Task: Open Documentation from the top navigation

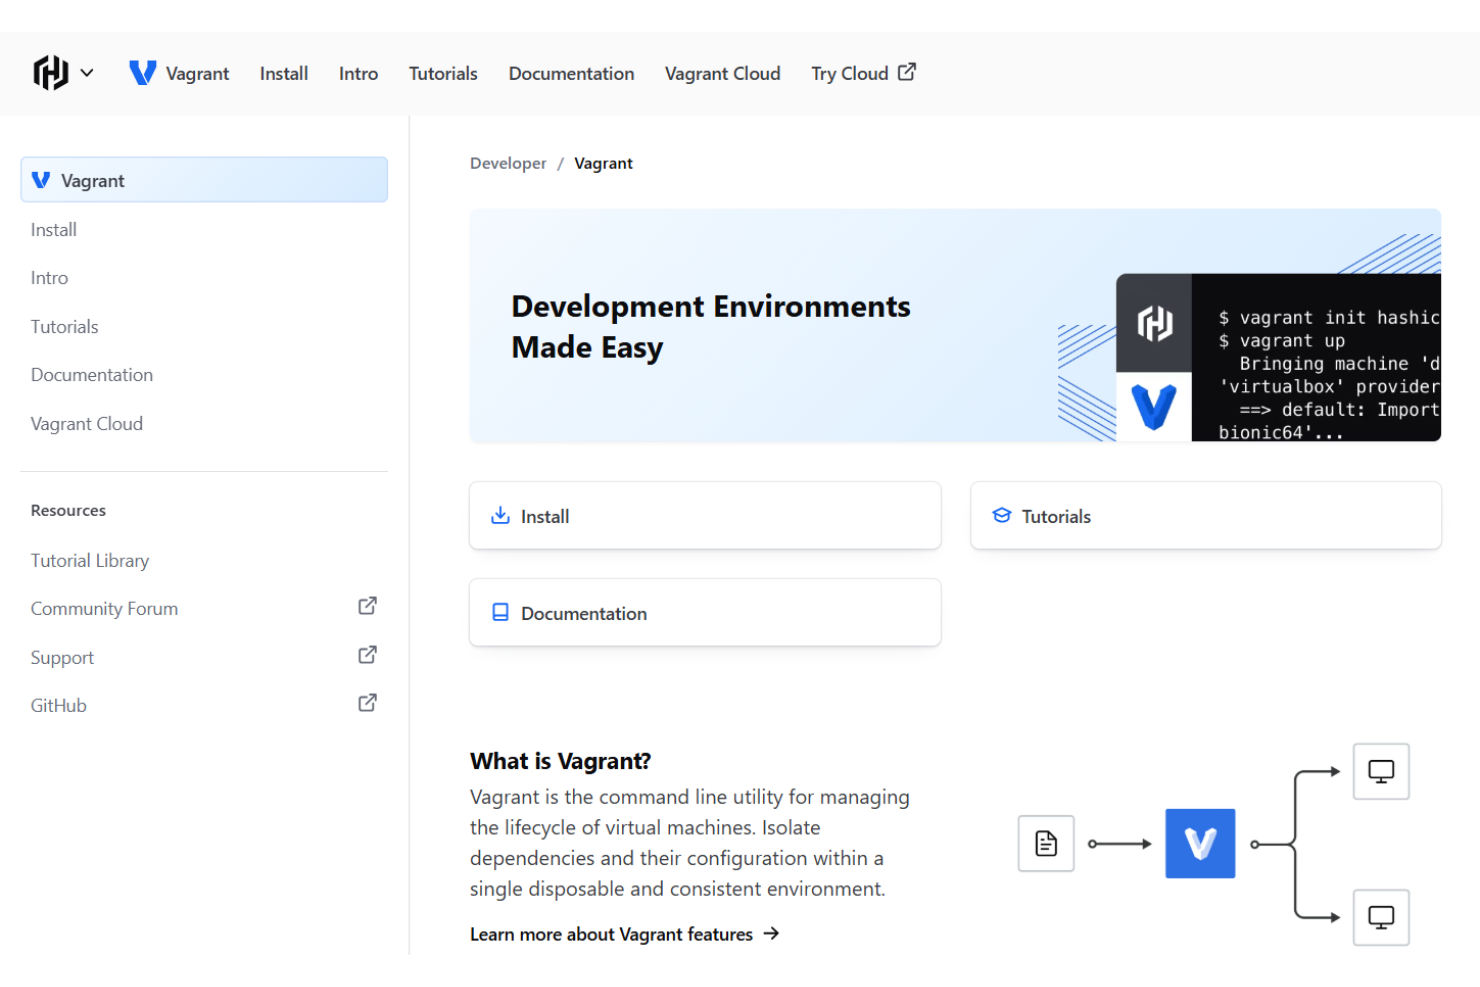Action: 571,73
